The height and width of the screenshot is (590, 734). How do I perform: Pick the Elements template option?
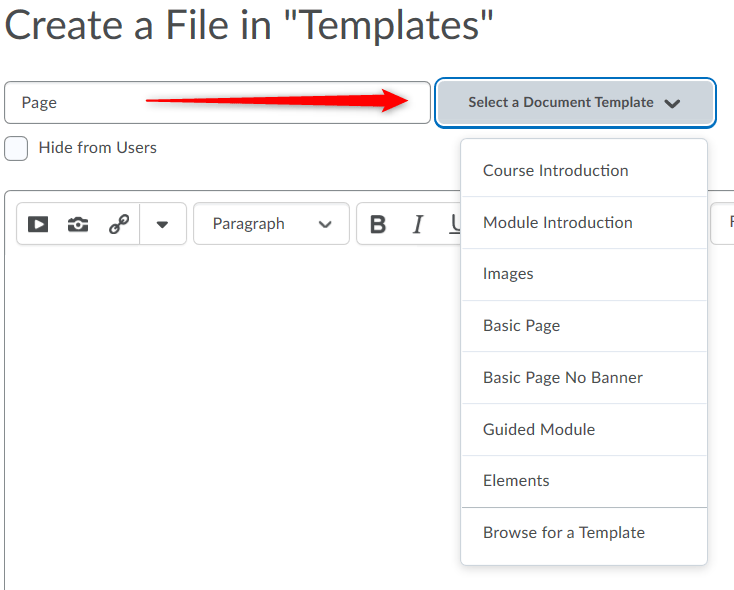pos(516,481)
